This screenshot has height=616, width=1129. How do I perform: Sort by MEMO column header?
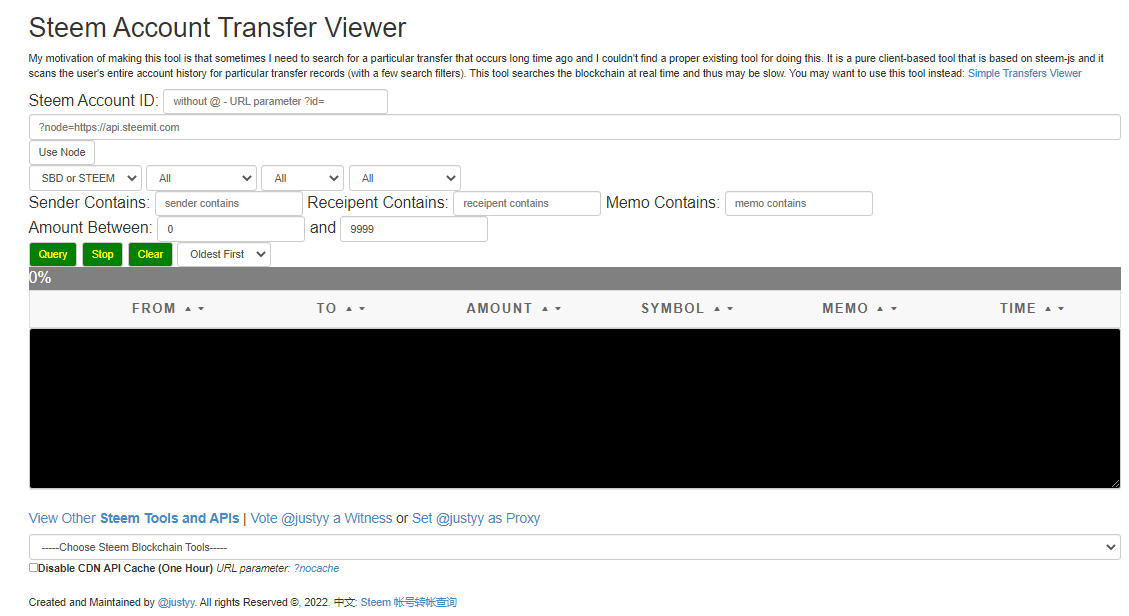845,308
